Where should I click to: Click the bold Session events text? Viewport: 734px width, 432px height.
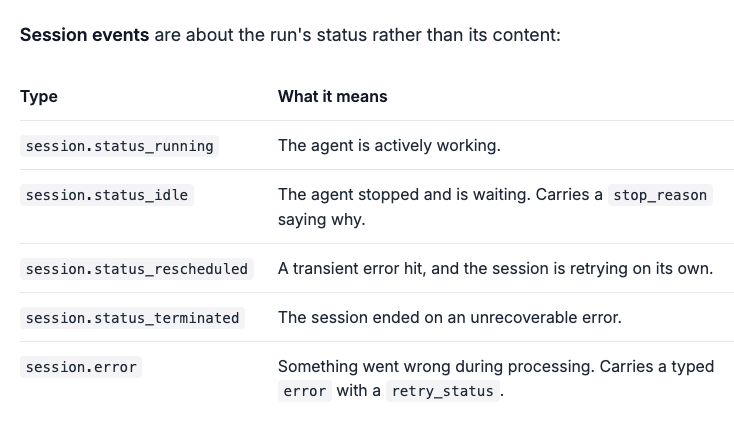pos(85,35)
